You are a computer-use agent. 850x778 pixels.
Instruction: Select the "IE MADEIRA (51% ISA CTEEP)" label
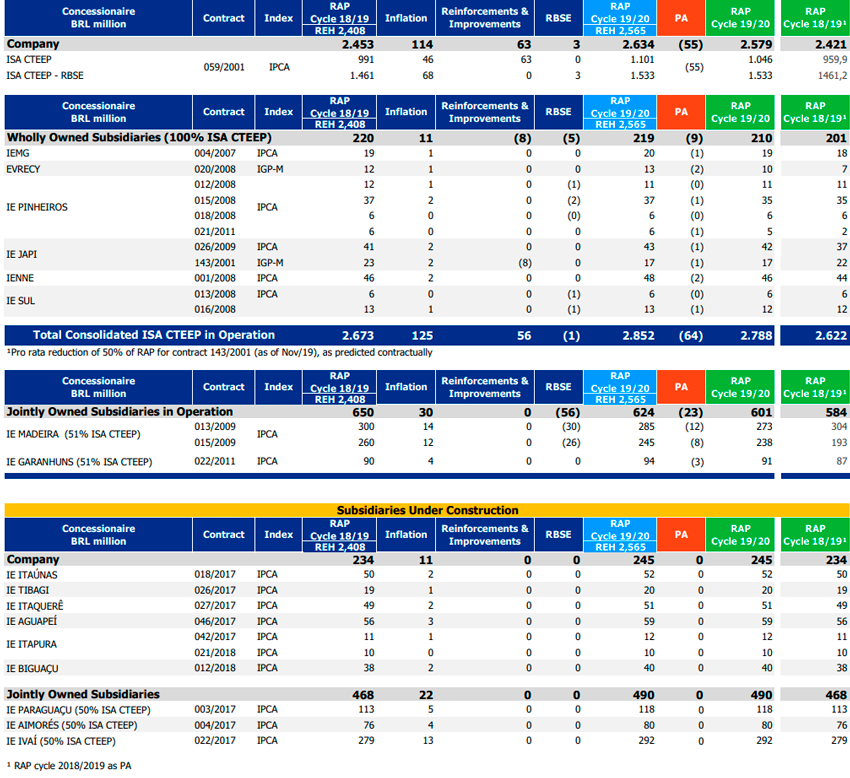click(x=73, y=434)
